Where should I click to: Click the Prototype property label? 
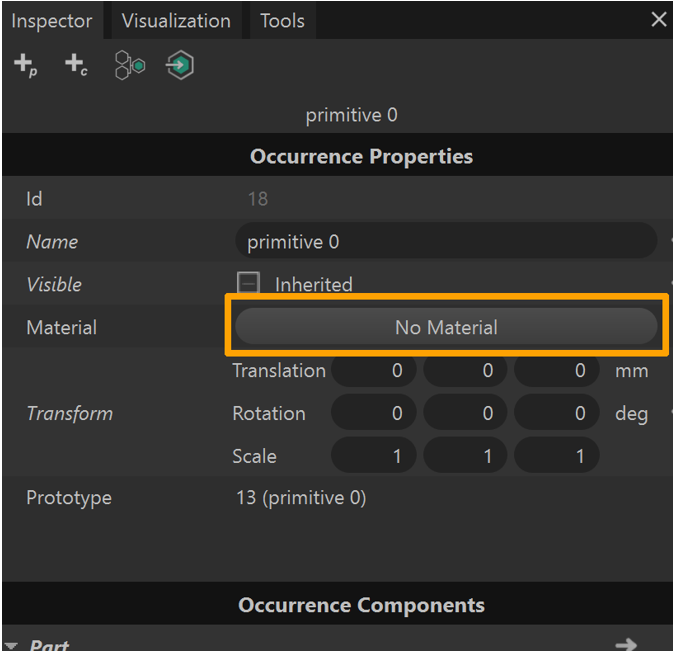click(69, 498)
